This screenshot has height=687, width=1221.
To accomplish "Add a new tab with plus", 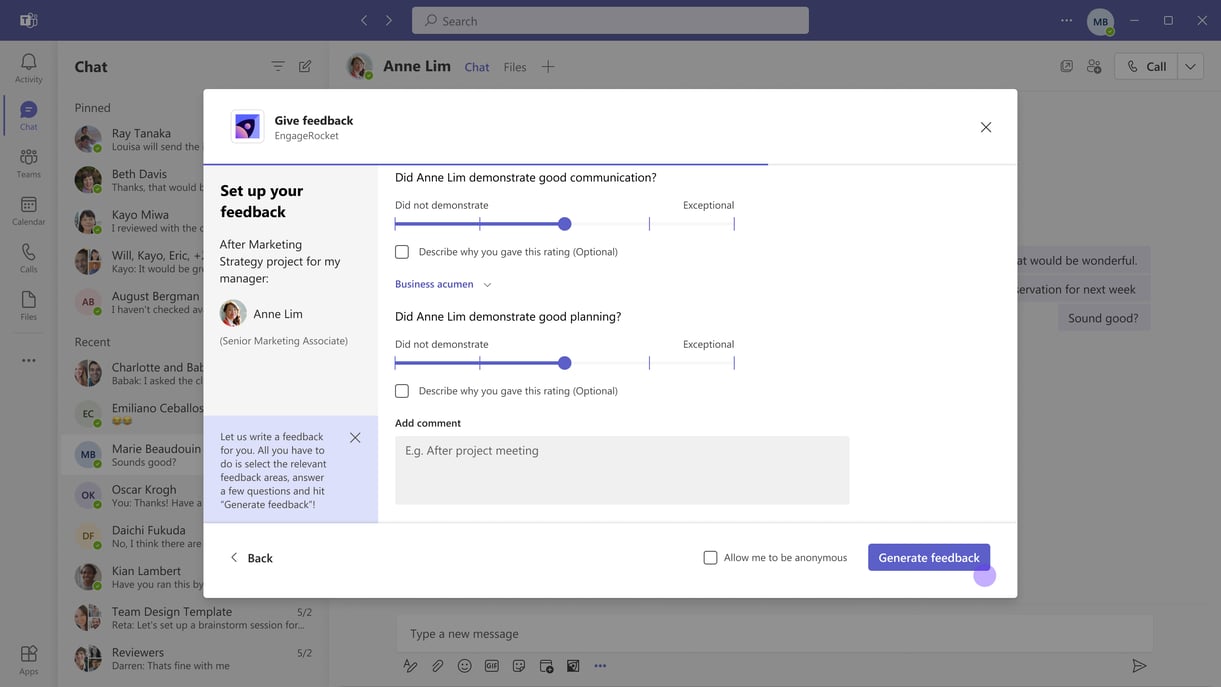I will [x=548, y=67].
